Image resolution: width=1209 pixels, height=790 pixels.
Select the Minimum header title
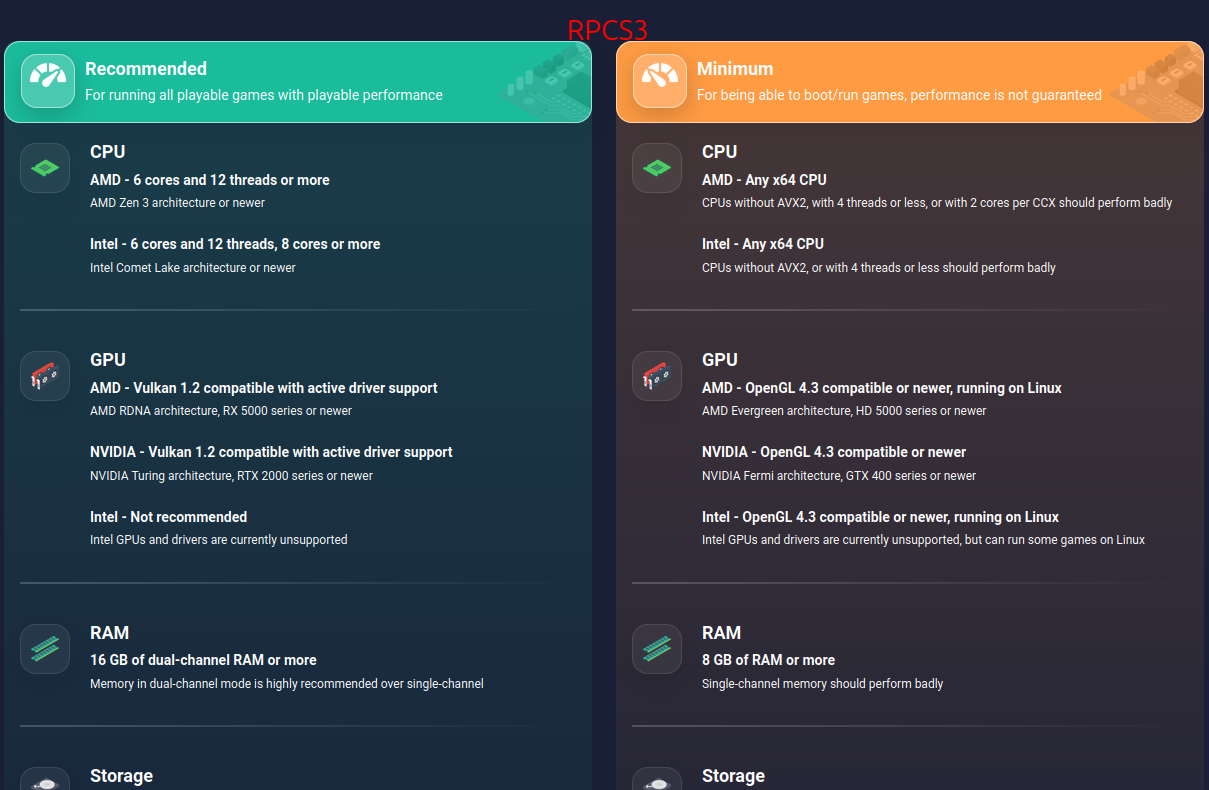click(735, 69)
